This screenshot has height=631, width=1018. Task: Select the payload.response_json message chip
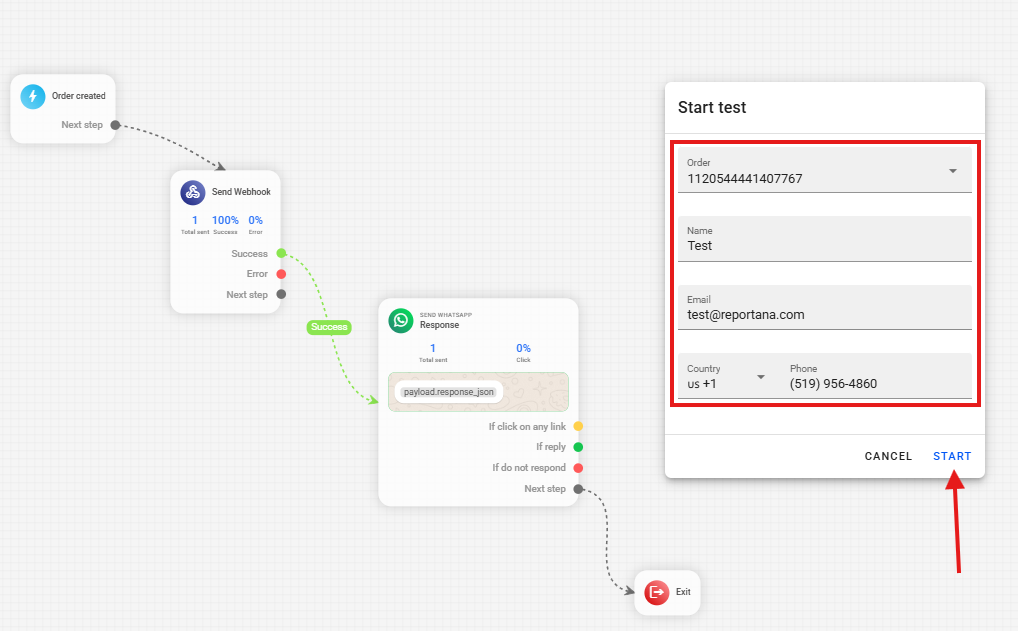(449, 392)
